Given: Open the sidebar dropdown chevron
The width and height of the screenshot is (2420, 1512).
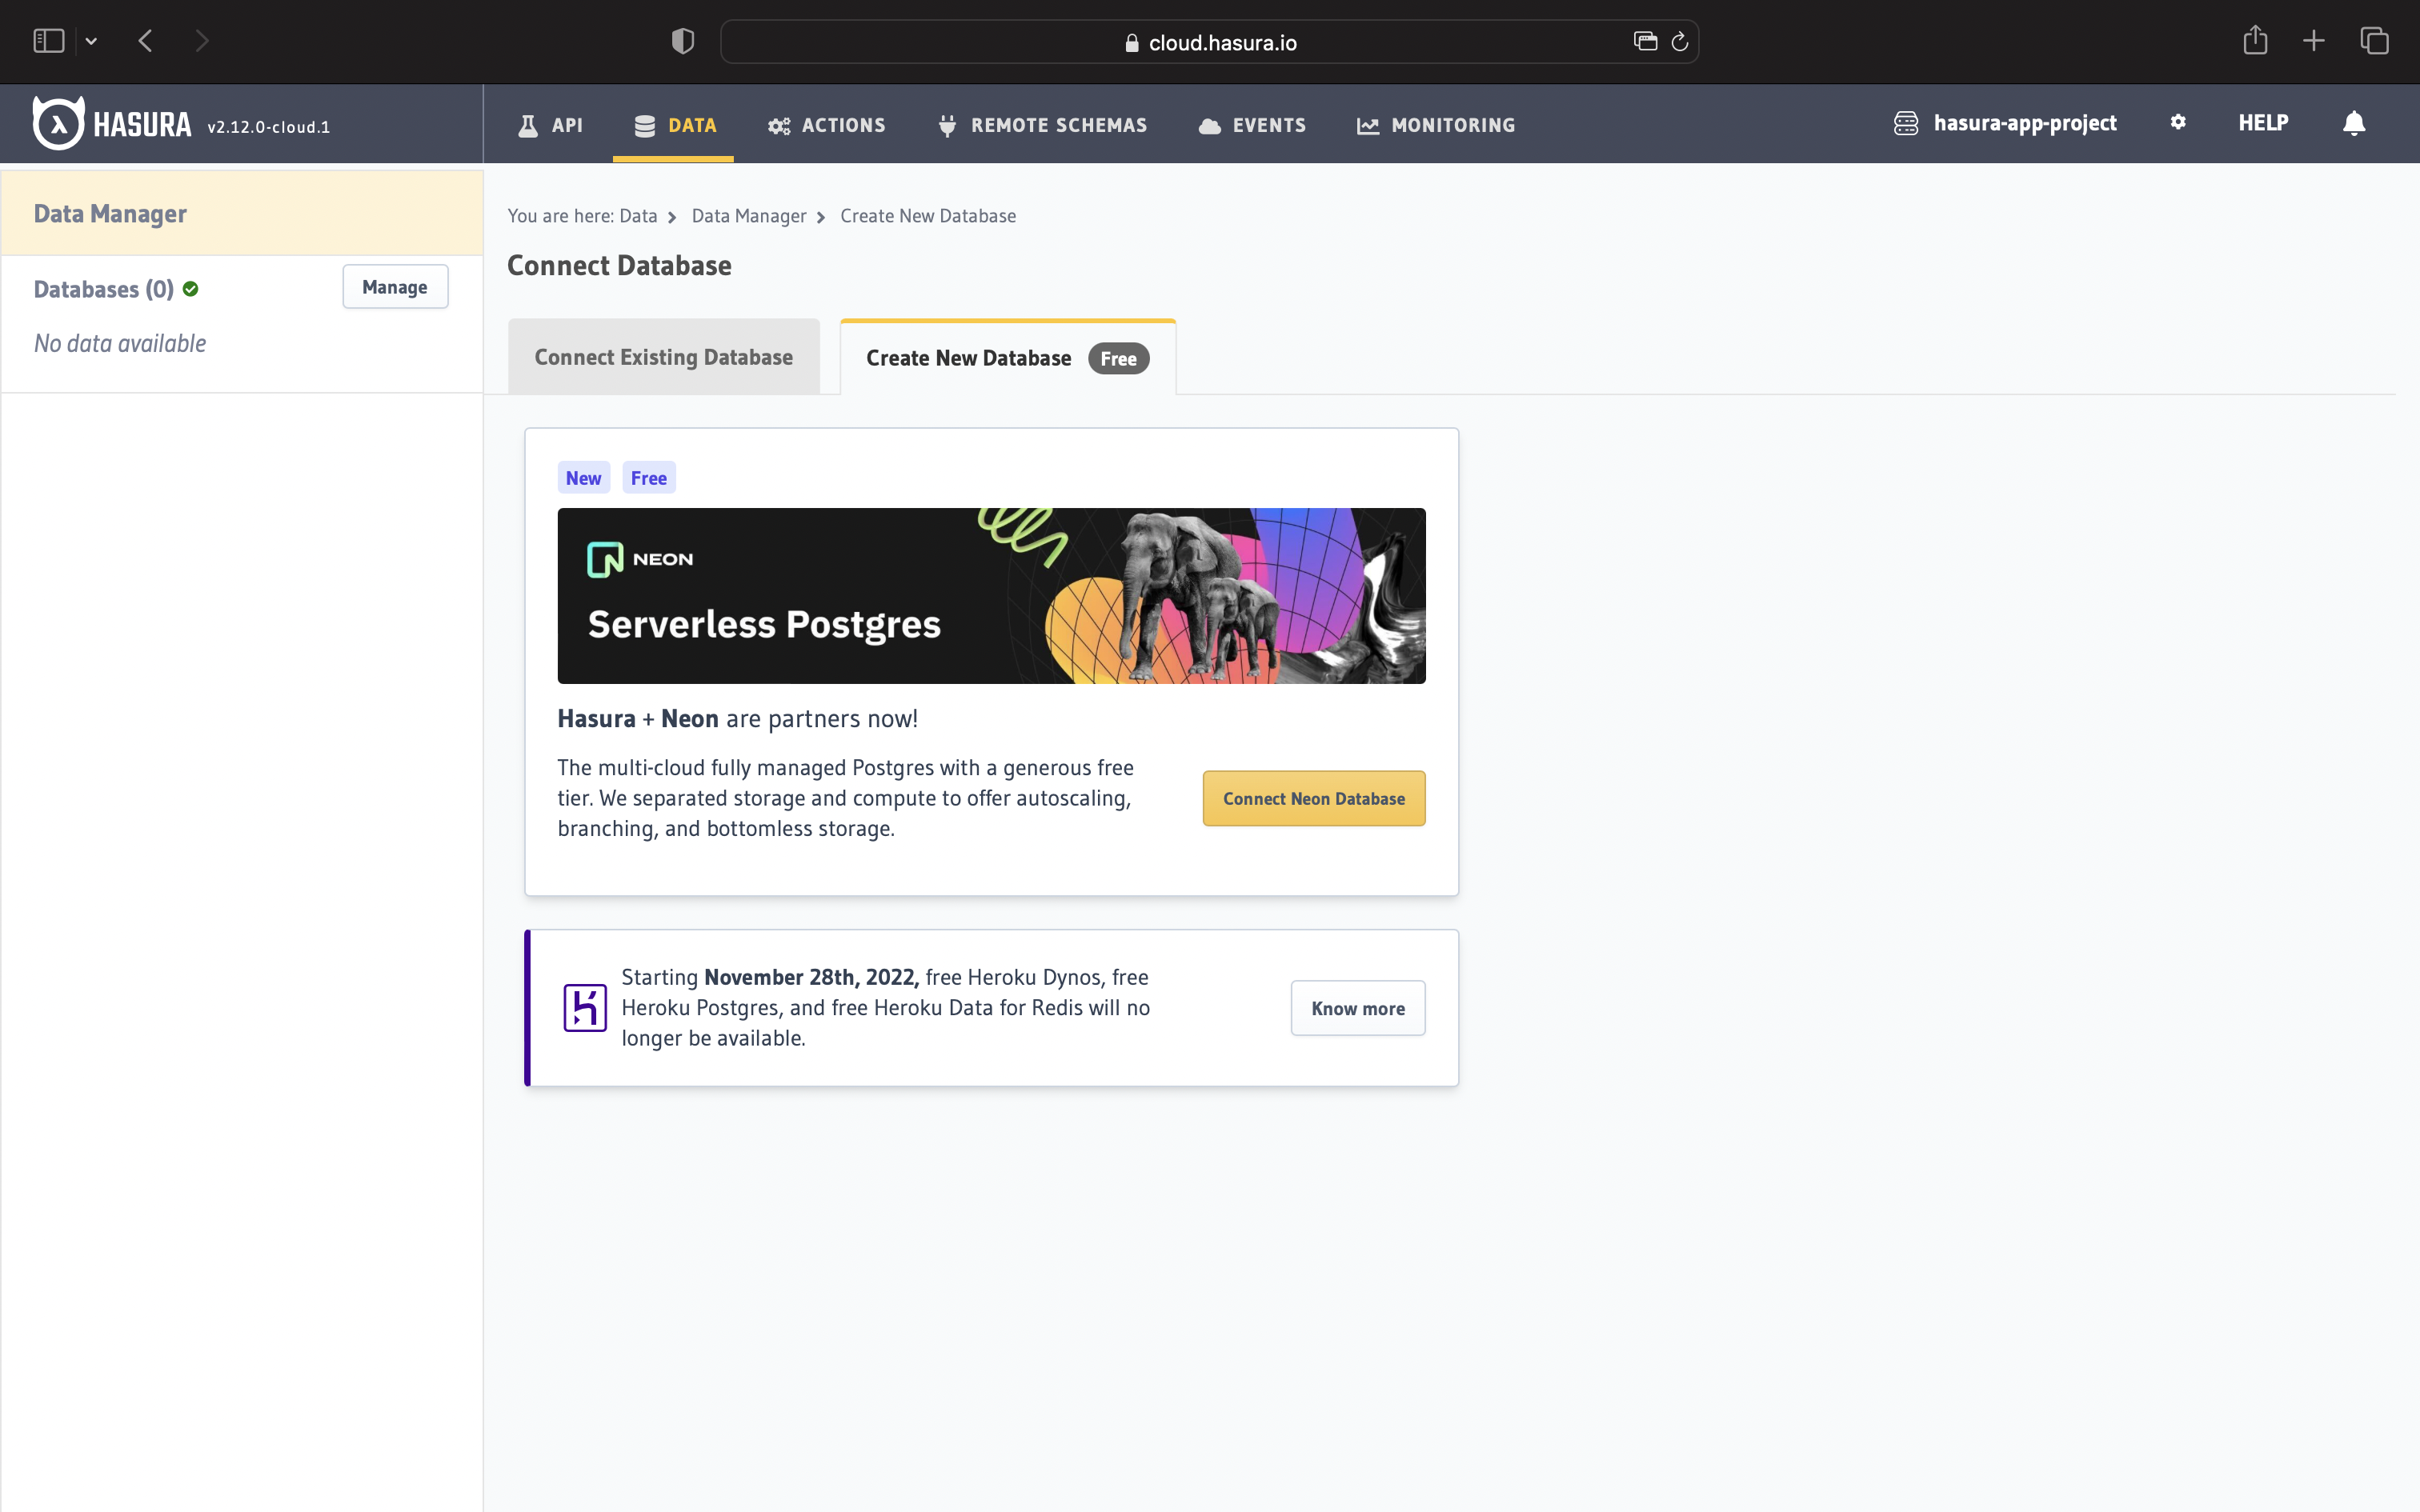Looking at the screenshot, I should coord(91,41).
